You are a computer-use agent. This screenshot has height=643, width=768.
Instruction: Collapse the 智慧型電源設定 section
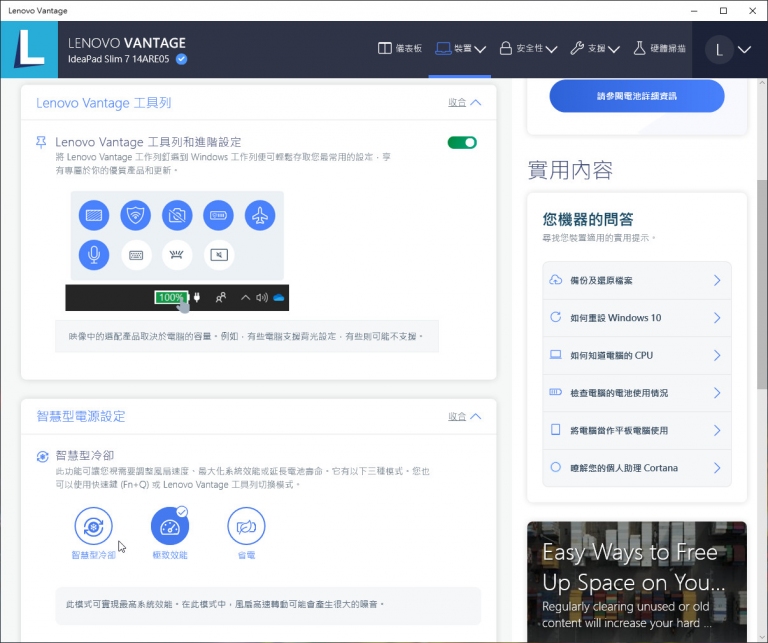464,416
